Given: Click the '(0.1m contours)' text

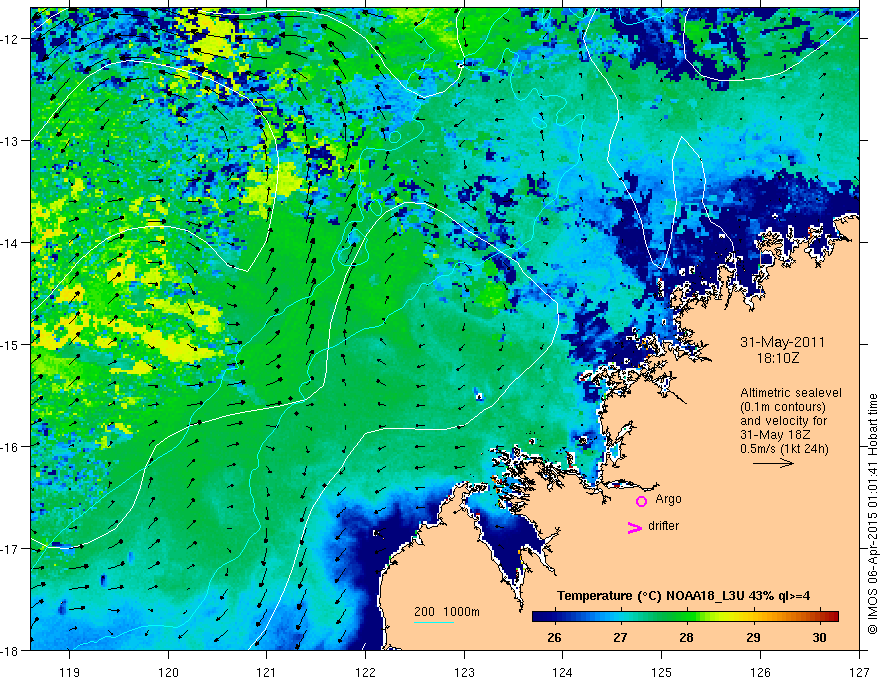Looking at the screenshot, I should [783, 407].
